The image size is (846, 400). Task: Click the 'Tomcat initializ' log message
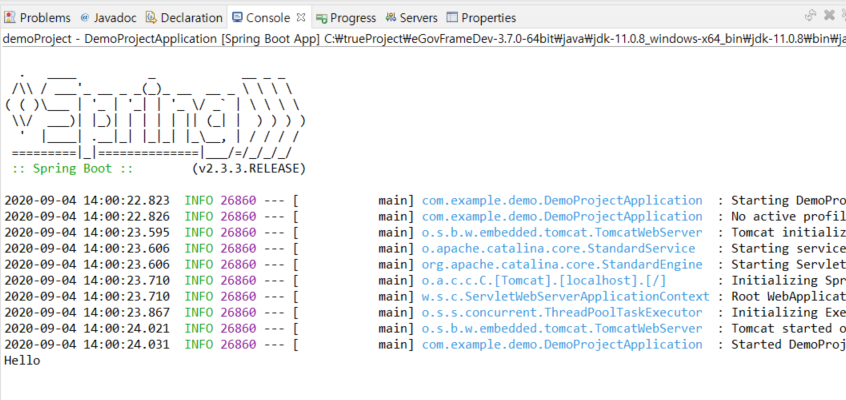[788, 233]
